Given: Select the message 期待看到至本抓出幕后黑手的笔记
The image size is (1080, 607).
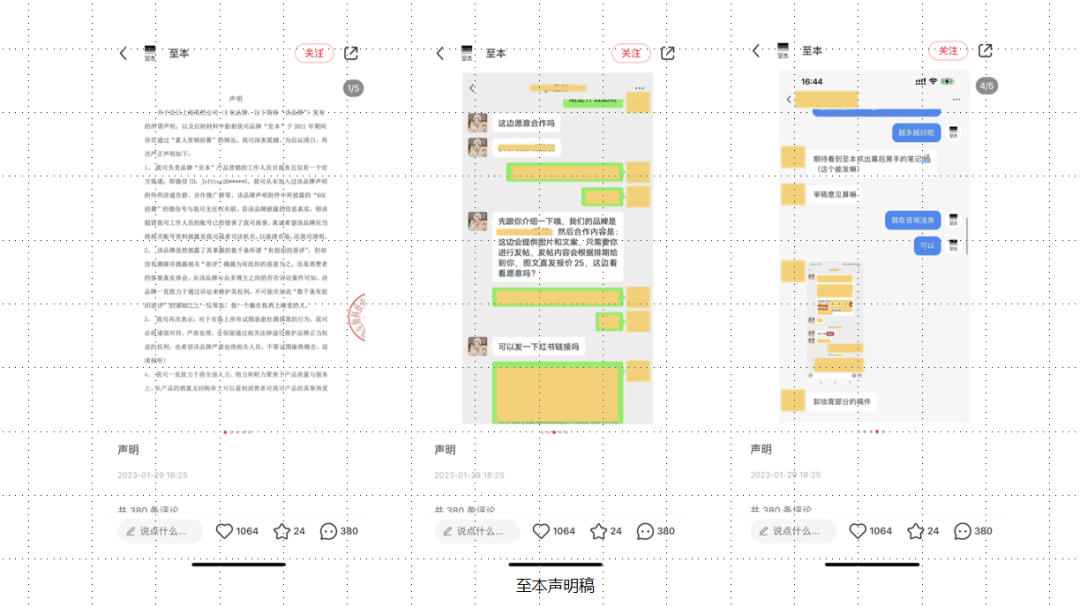Looking at the screenshot, I should pyautogui.click(x=871, y=163).
